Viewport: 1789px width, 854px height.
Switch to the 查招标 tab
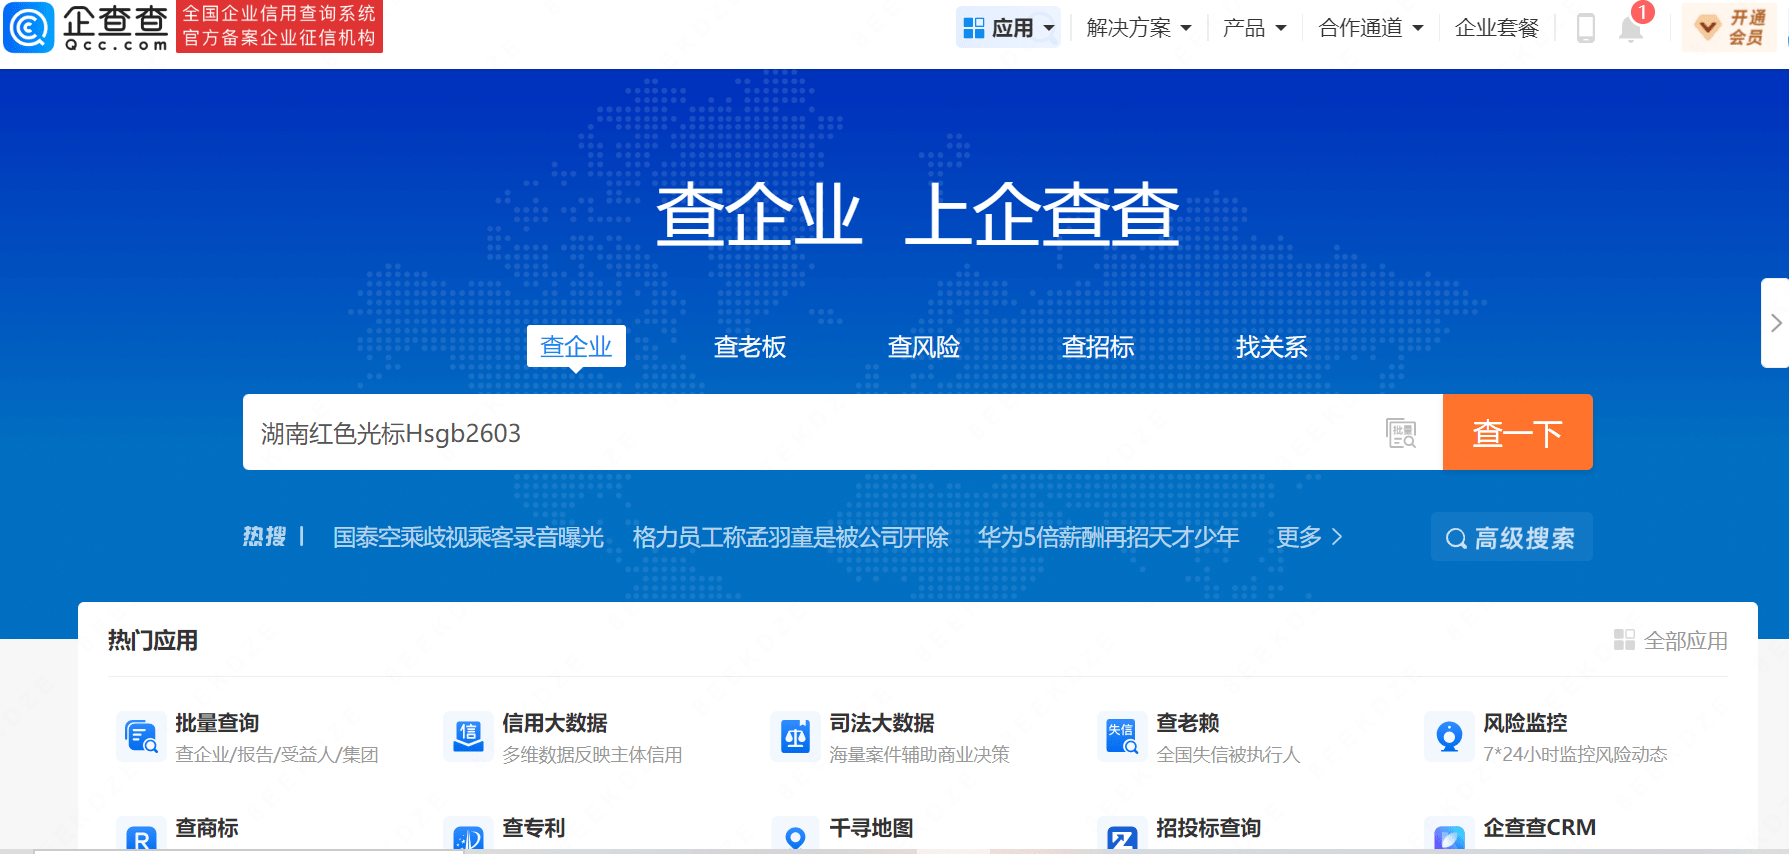[x=1098, y=347]
